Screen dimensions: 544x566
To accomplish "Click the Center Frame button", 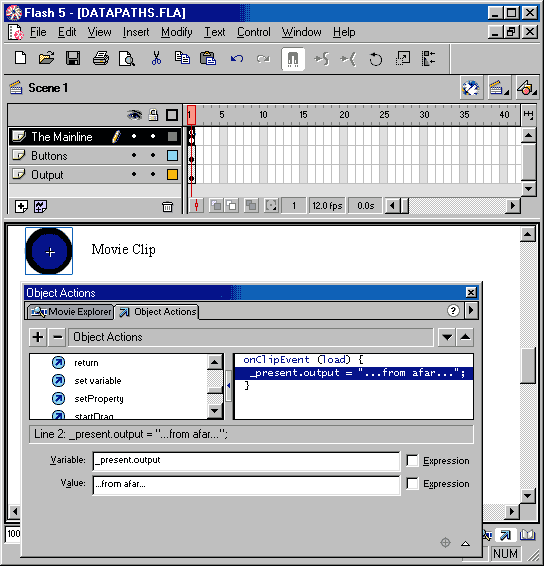I will point(196,206).
